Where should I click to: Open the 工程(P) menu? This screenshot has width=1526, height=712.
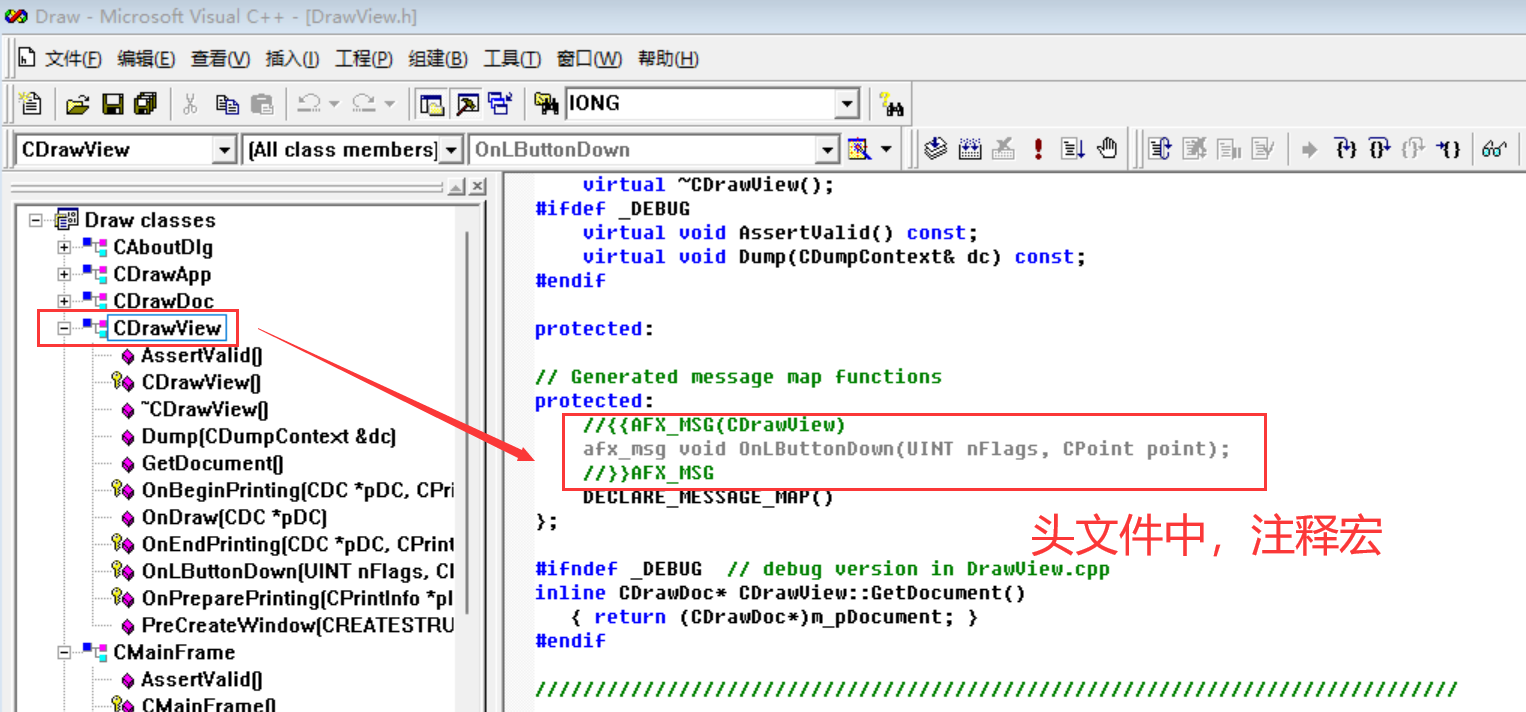coord(364,59)
